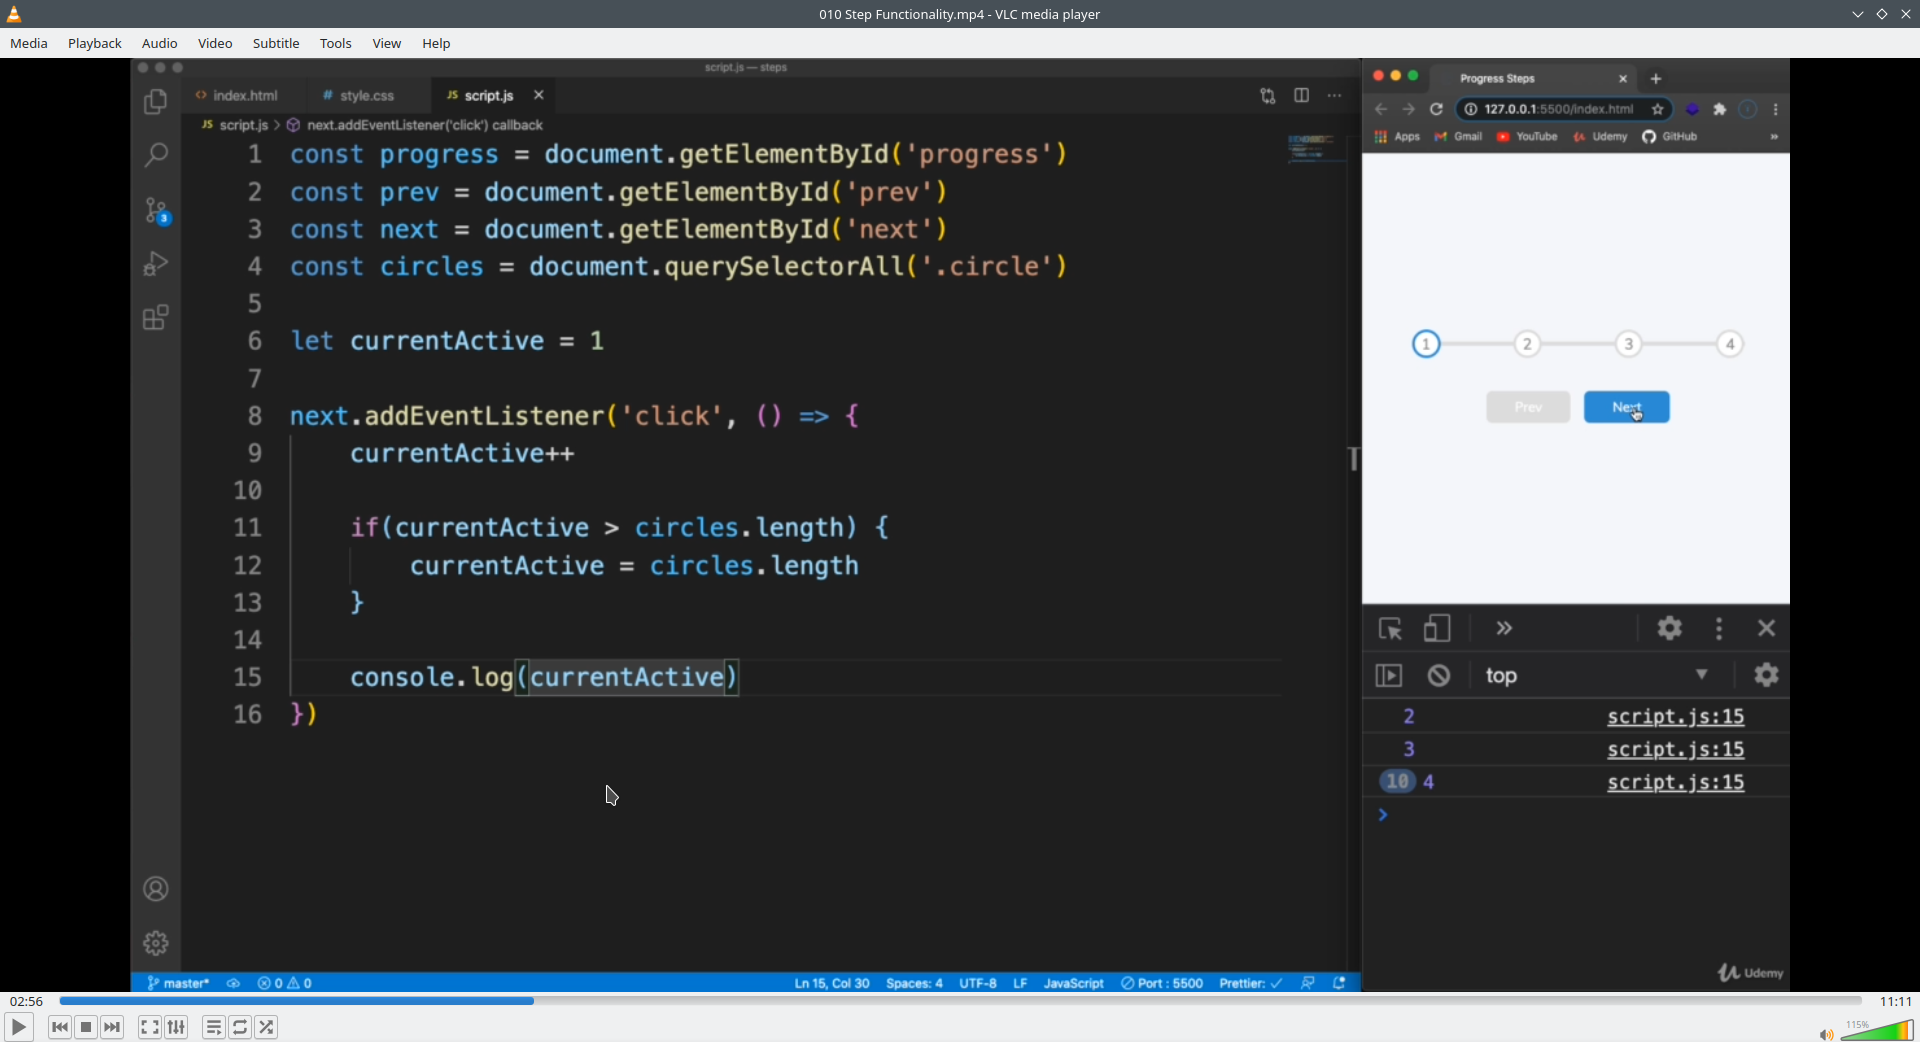Open the VS Code editor more actions menu
Viewport: 1920px width, 1042px height.
[1335, 95]
